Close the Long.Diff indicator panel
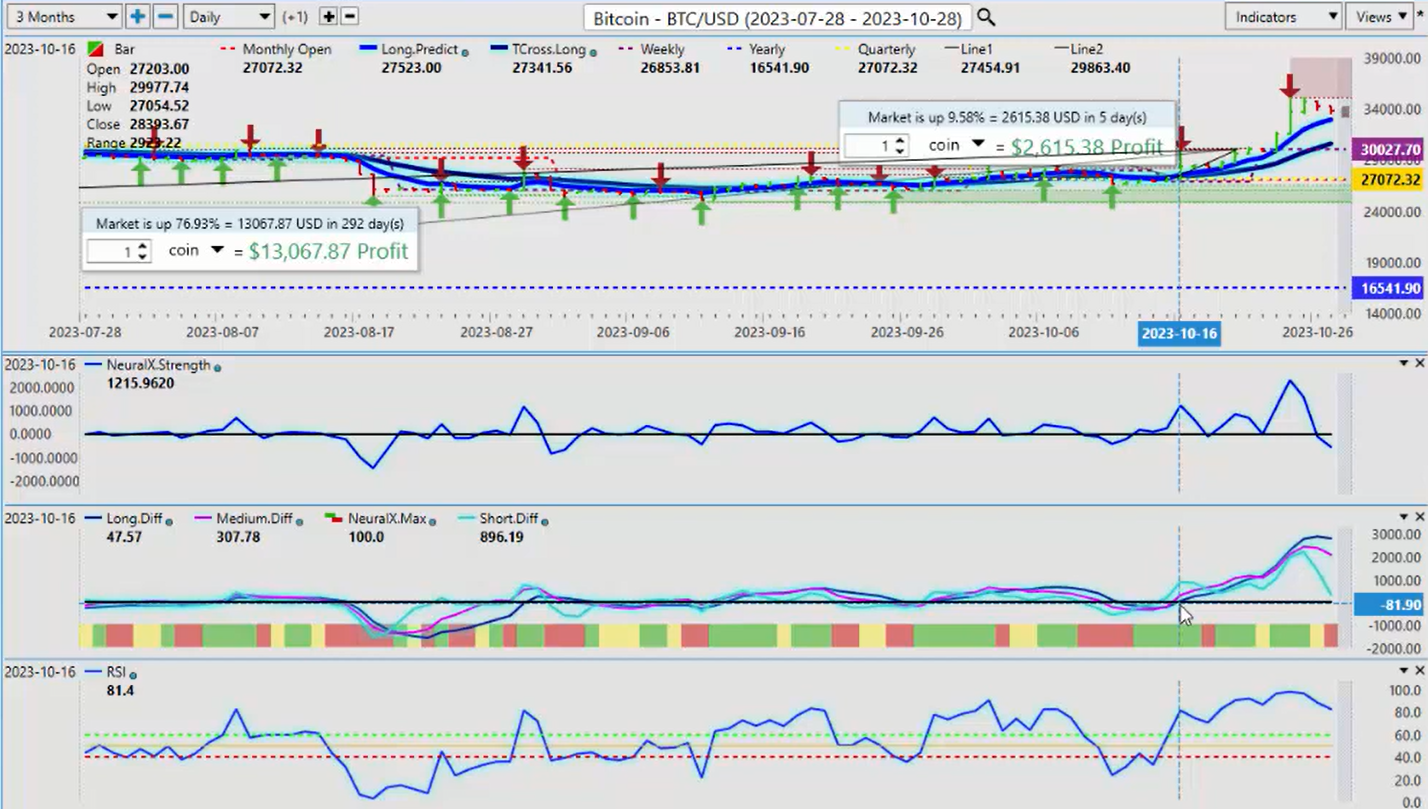The height and width of the screenshot is (809, 1428). [x=1419, y=516]
